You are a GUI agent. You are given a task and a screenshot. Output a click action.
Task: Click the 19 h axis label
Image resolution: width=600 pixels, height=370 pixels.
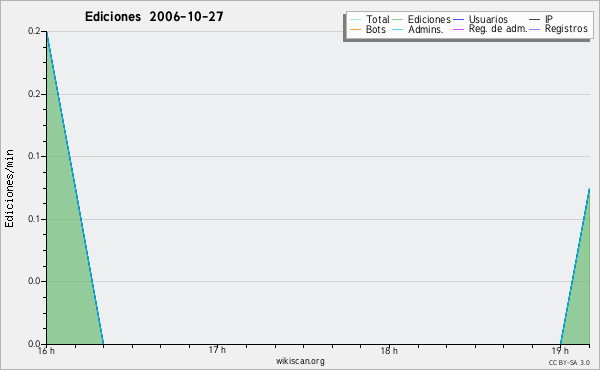click(x=560, y=351)
